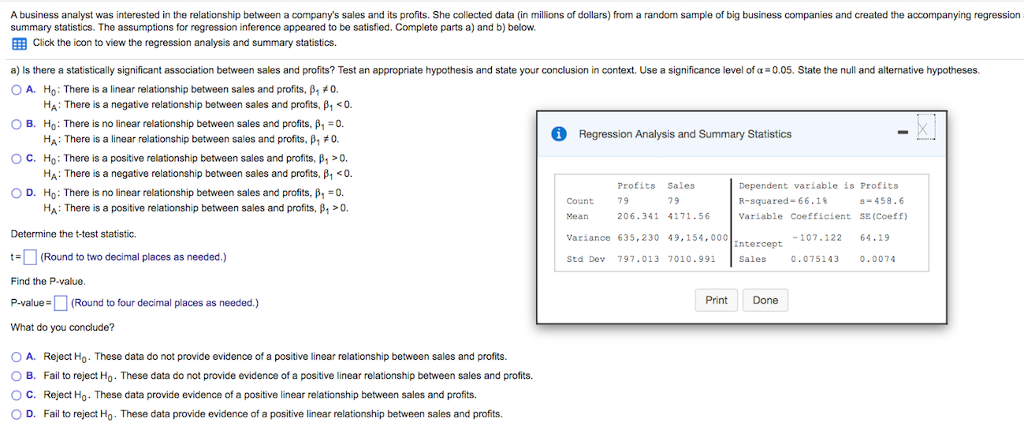Close the Regression Analysis and Summary Statistics popup
This screenshot has height=434, width=1024.
click(x=926, y=133)
